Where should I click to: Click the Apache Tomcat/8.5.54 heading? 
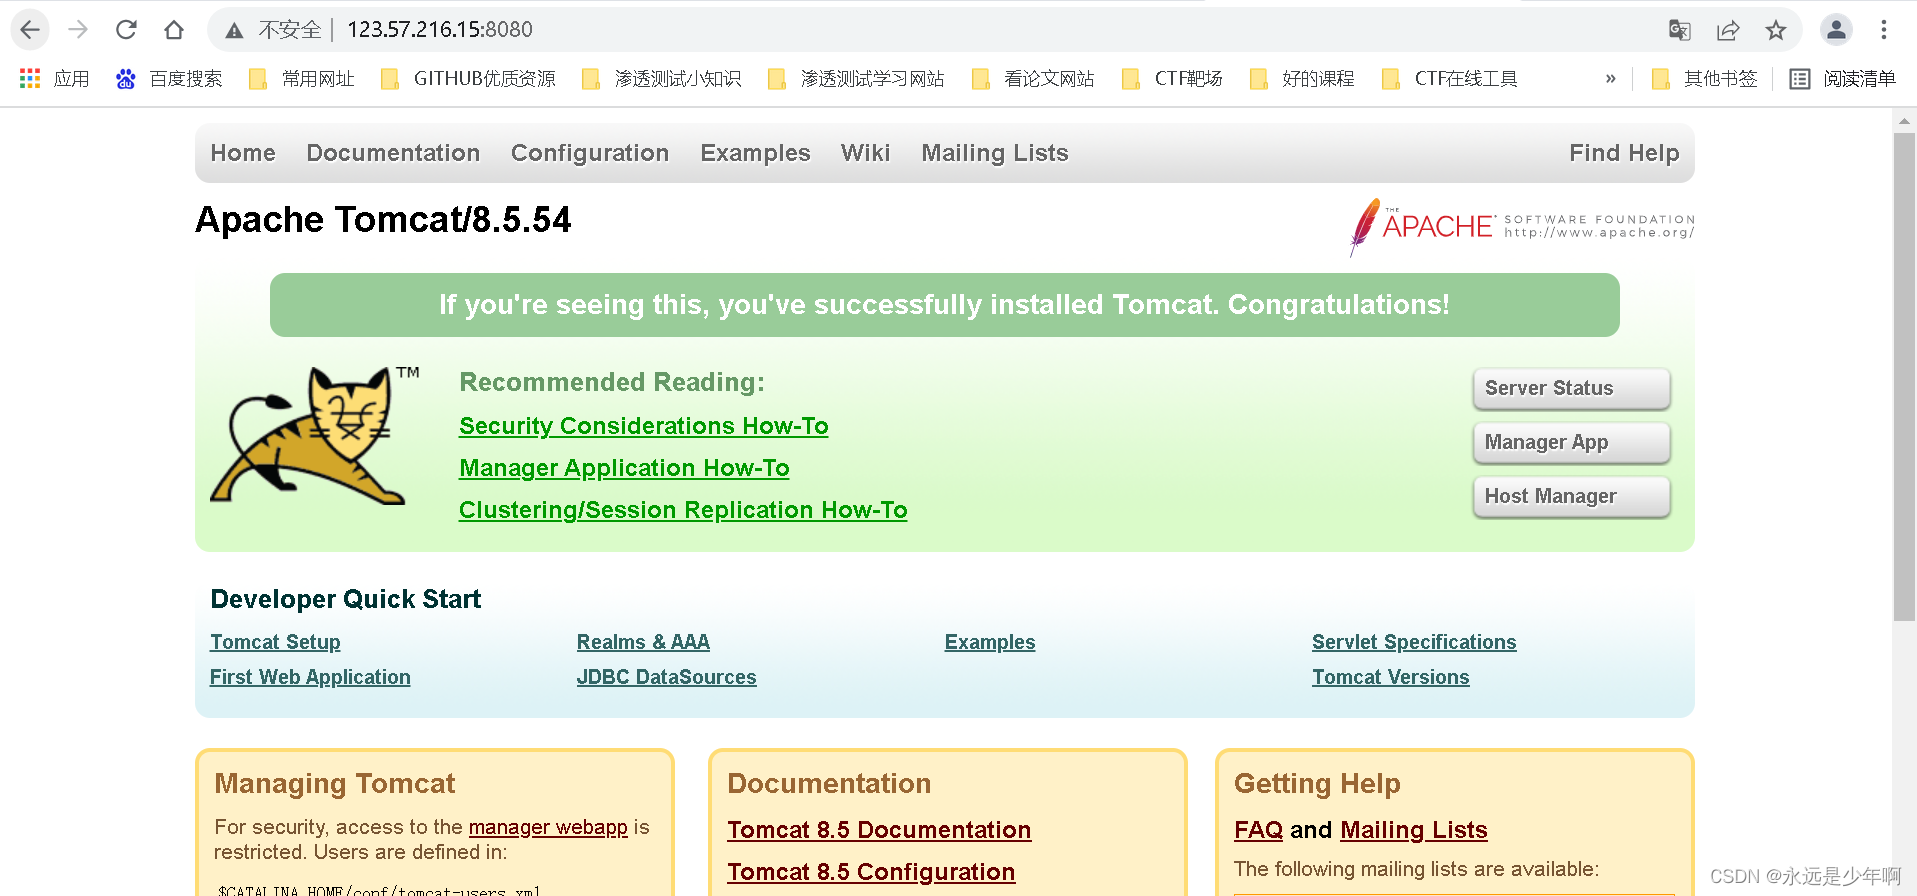tap(383, 220)
